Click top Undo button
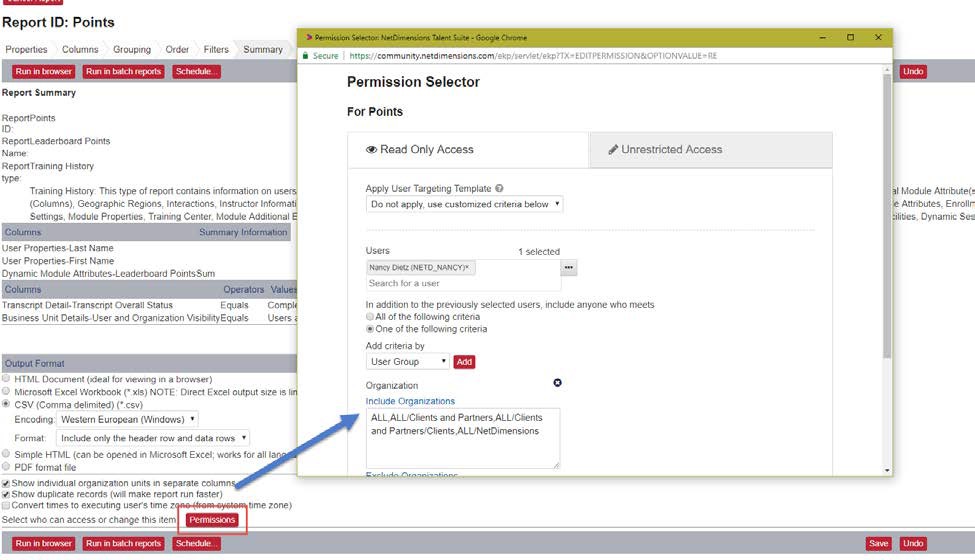 [x=913, y=71]
